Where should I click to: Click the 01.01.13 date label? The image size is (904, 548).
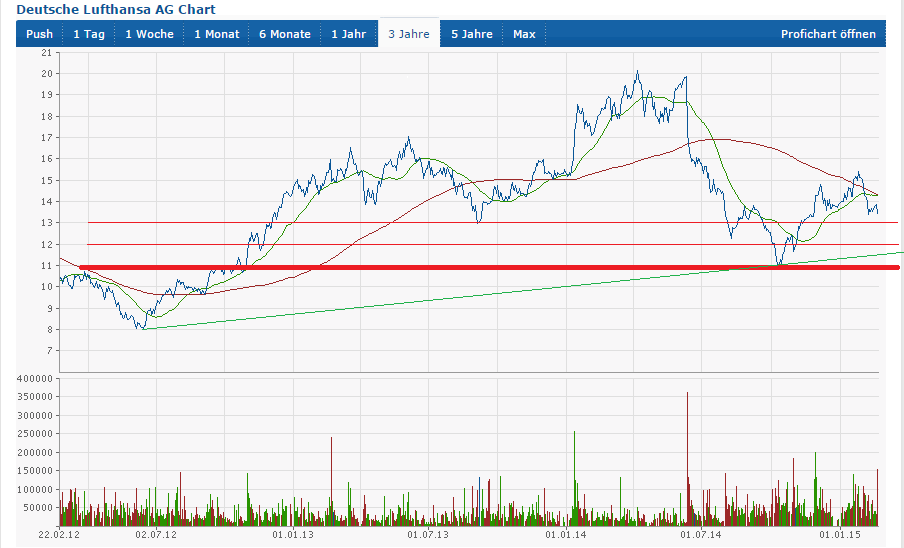293,534
